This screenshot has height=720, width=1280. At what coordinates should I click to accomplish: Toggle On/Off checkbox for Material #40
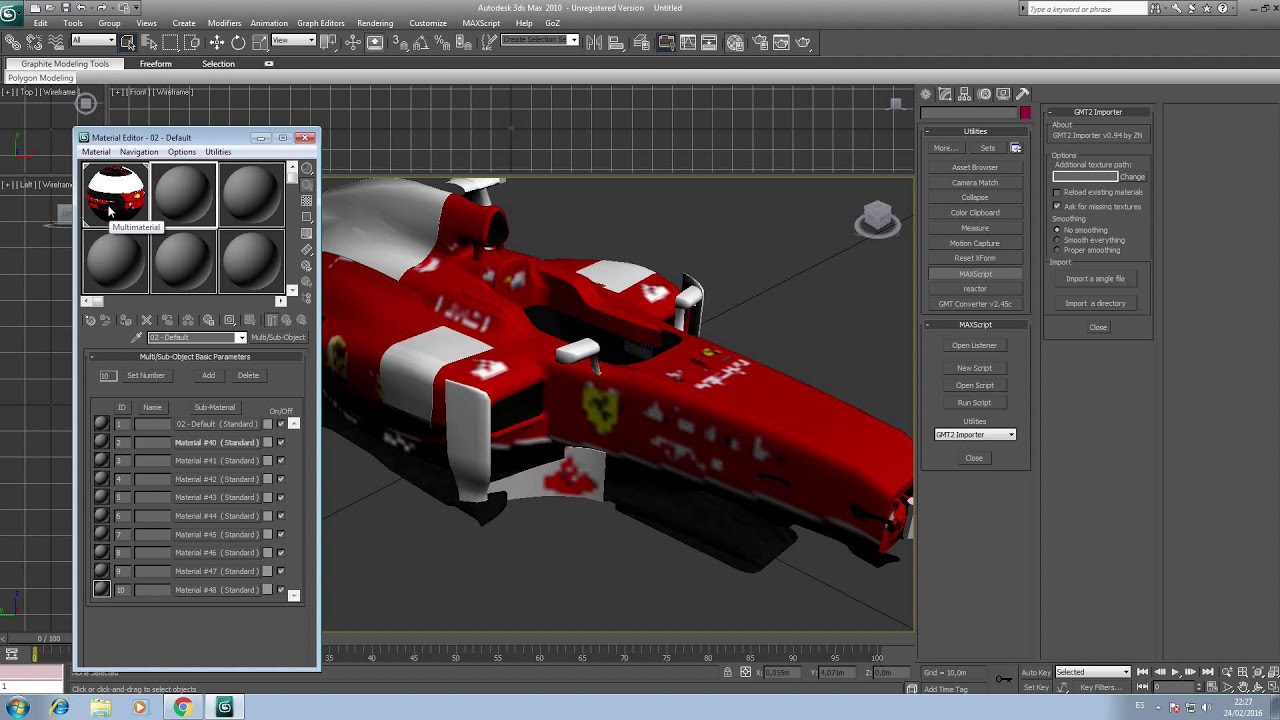(281, 442)
